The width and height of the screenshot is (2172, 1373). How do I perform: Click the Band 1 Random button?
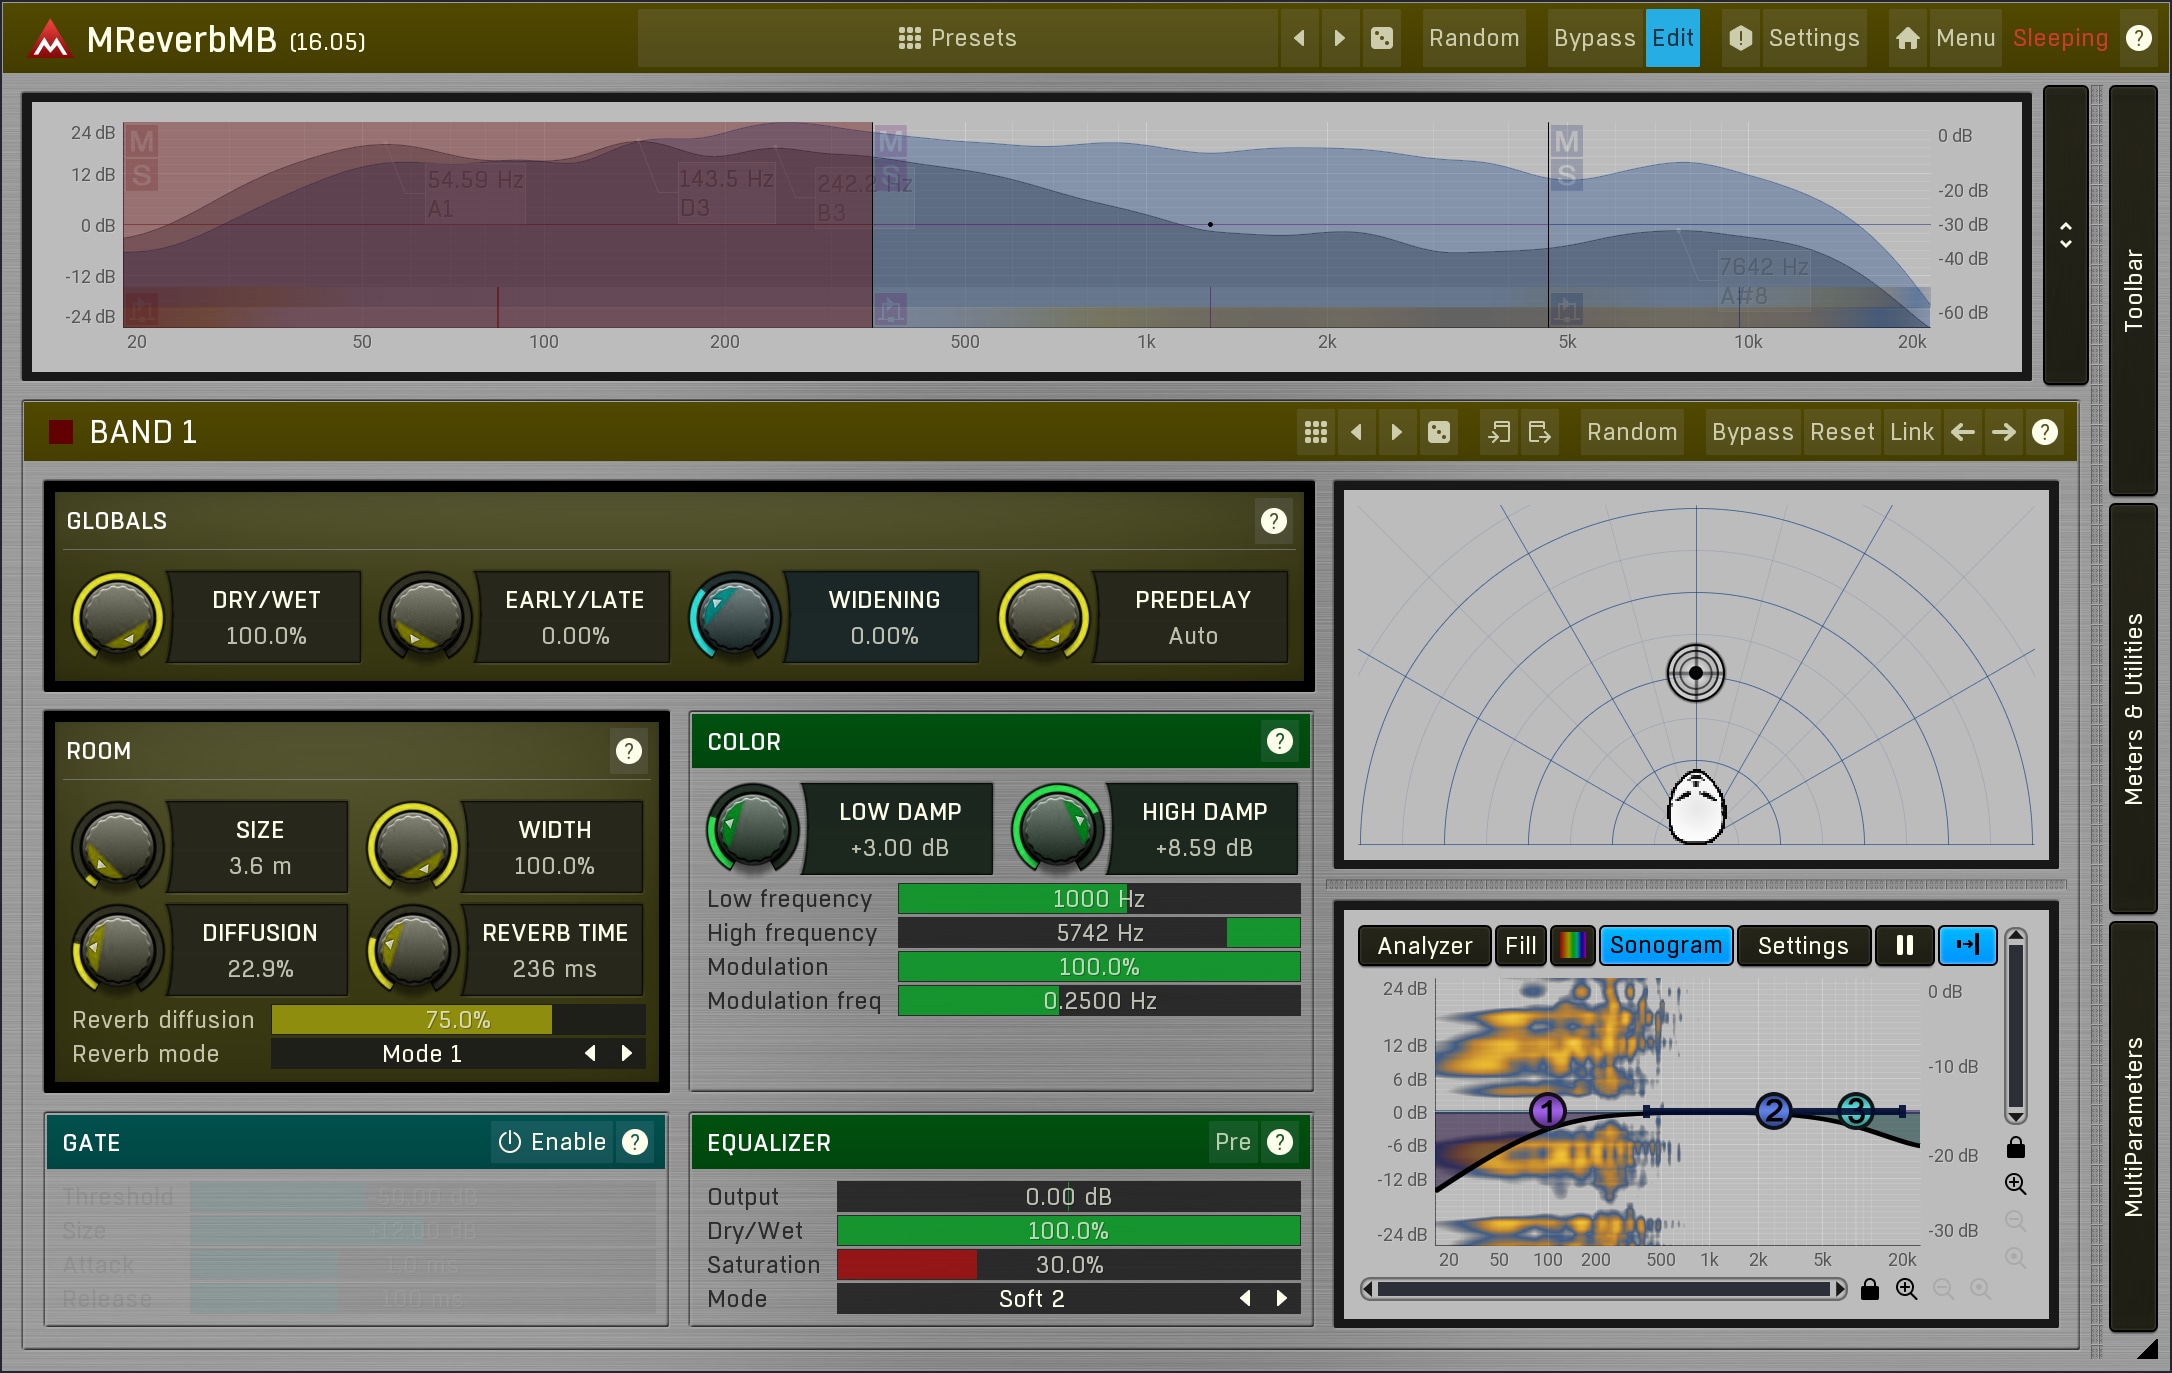click(1632, 432)
